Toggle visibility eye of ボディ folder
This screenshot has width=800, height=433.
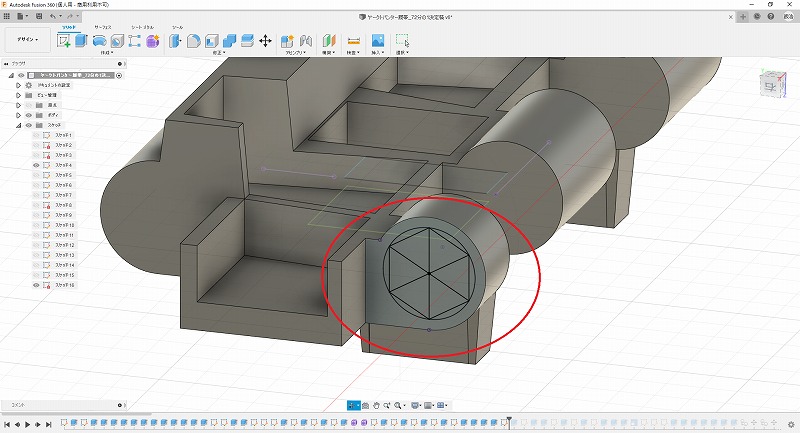coord(28,115)
